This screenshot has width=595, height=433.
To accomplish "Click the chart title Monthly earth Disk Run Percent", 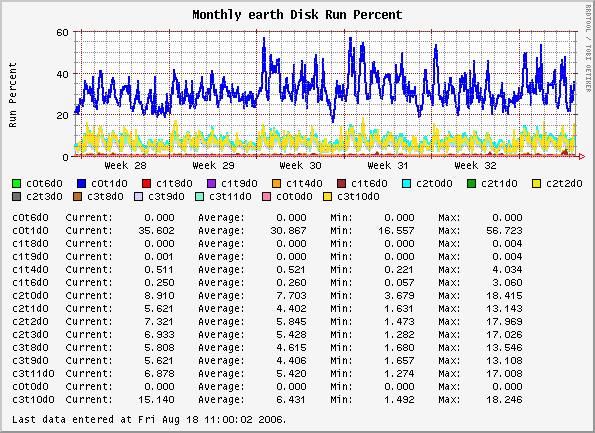I will tap(297, 15).
